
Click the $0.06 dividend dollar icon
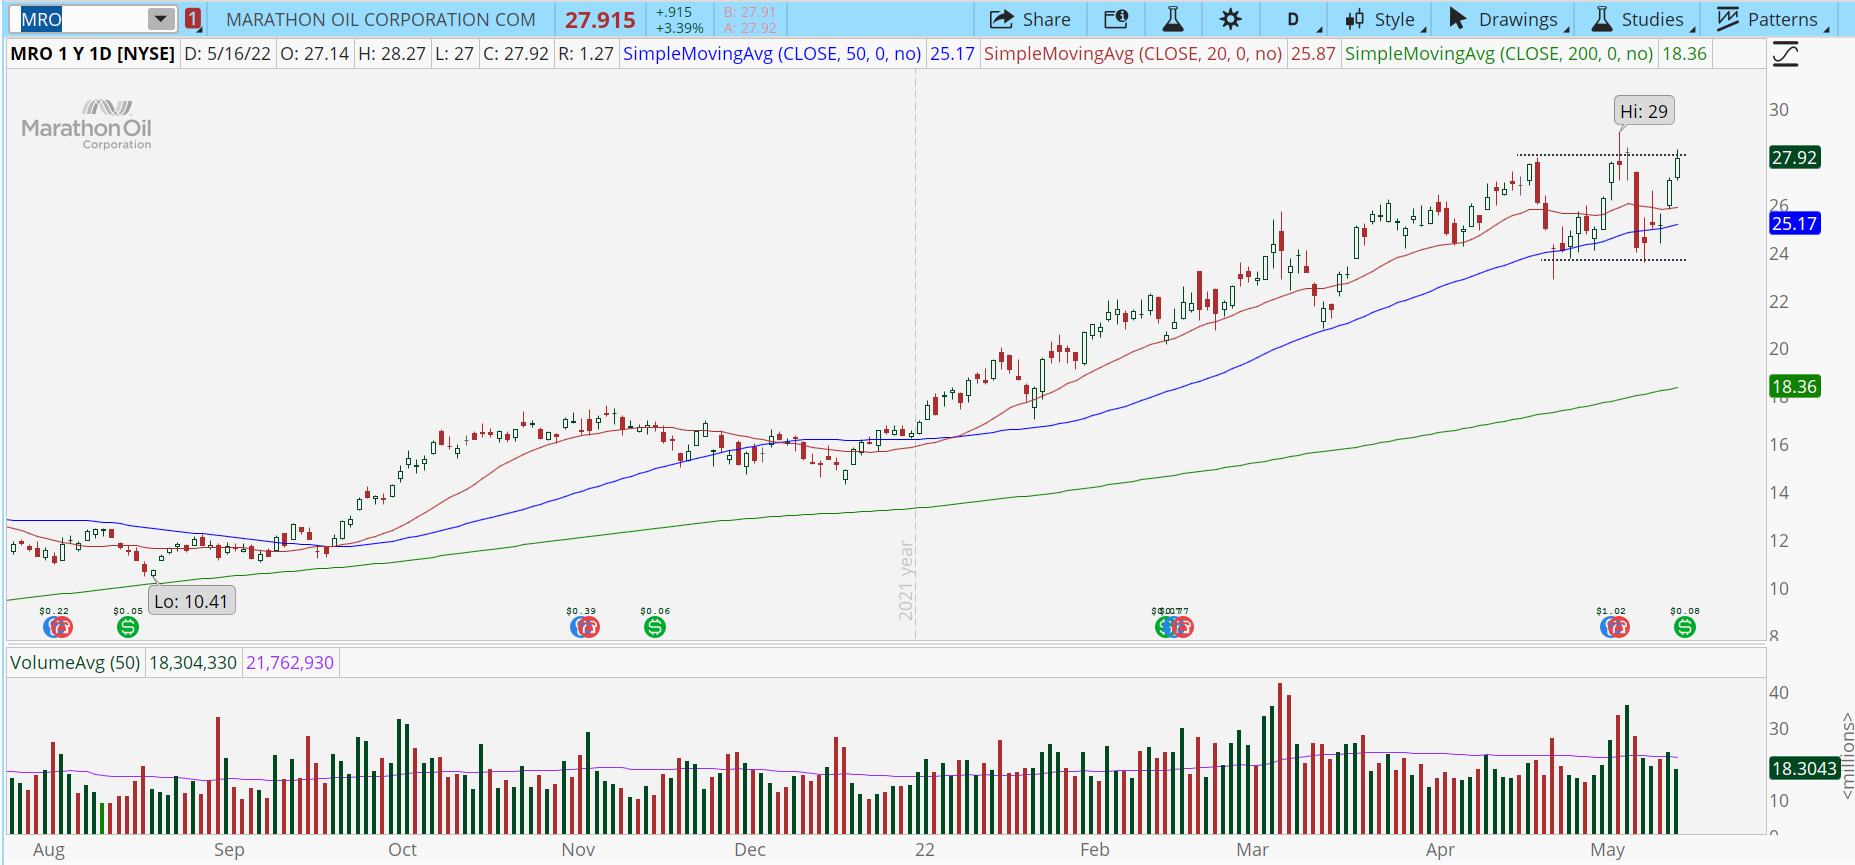(x=655, y=627)
